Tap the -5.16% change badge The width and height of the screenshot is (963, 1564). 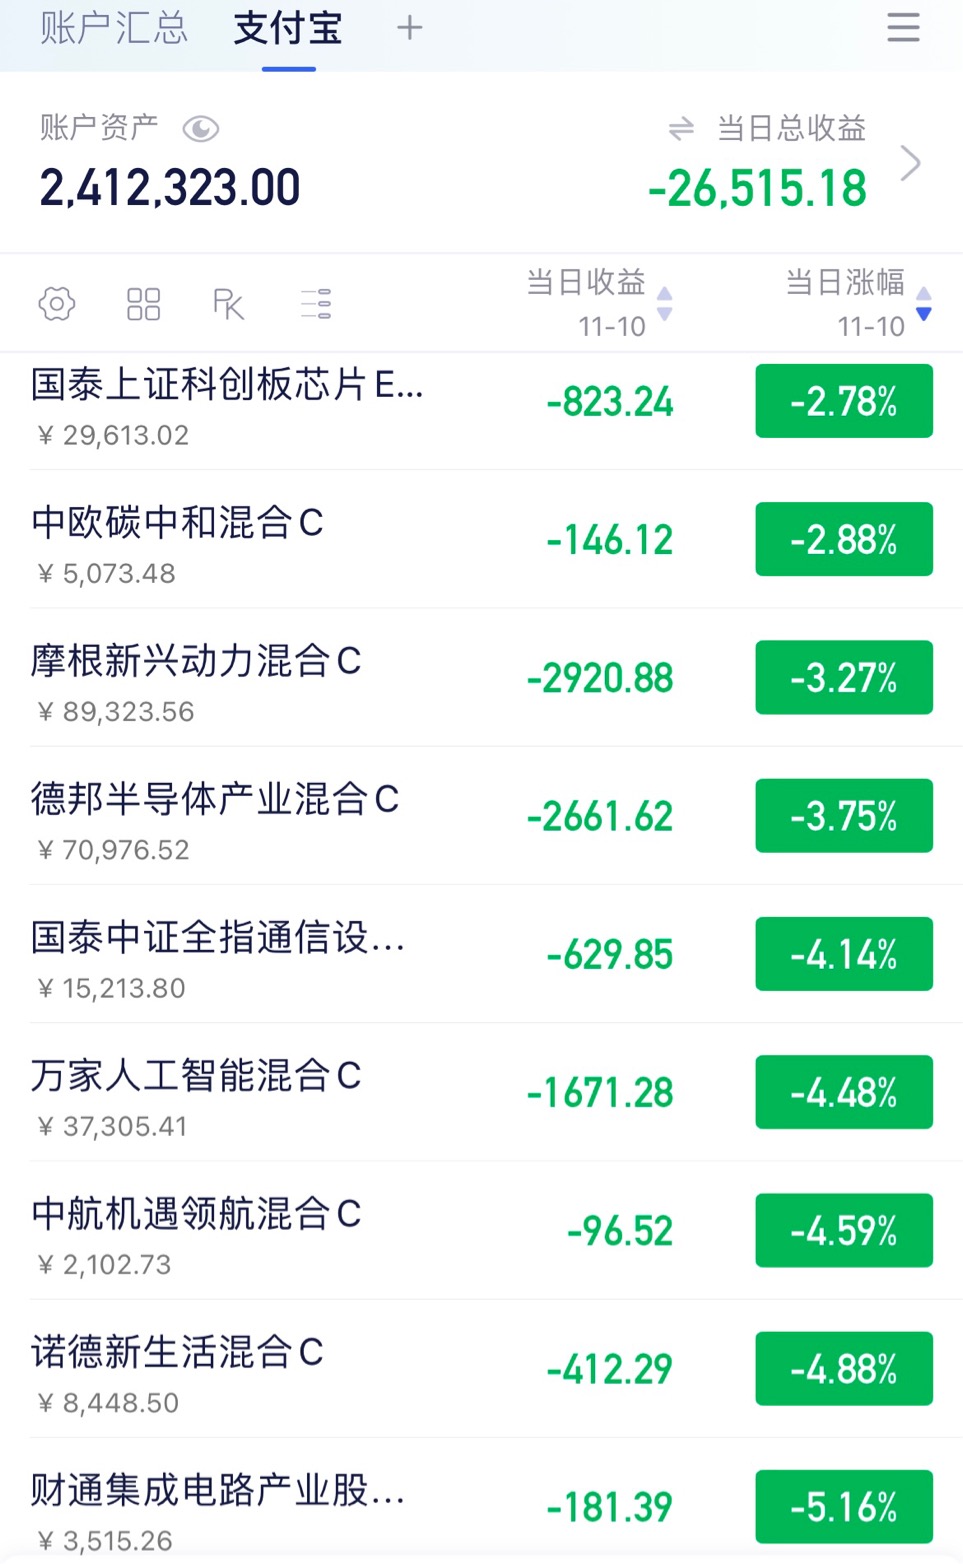pyautogui.click(x=844, y=1507)
